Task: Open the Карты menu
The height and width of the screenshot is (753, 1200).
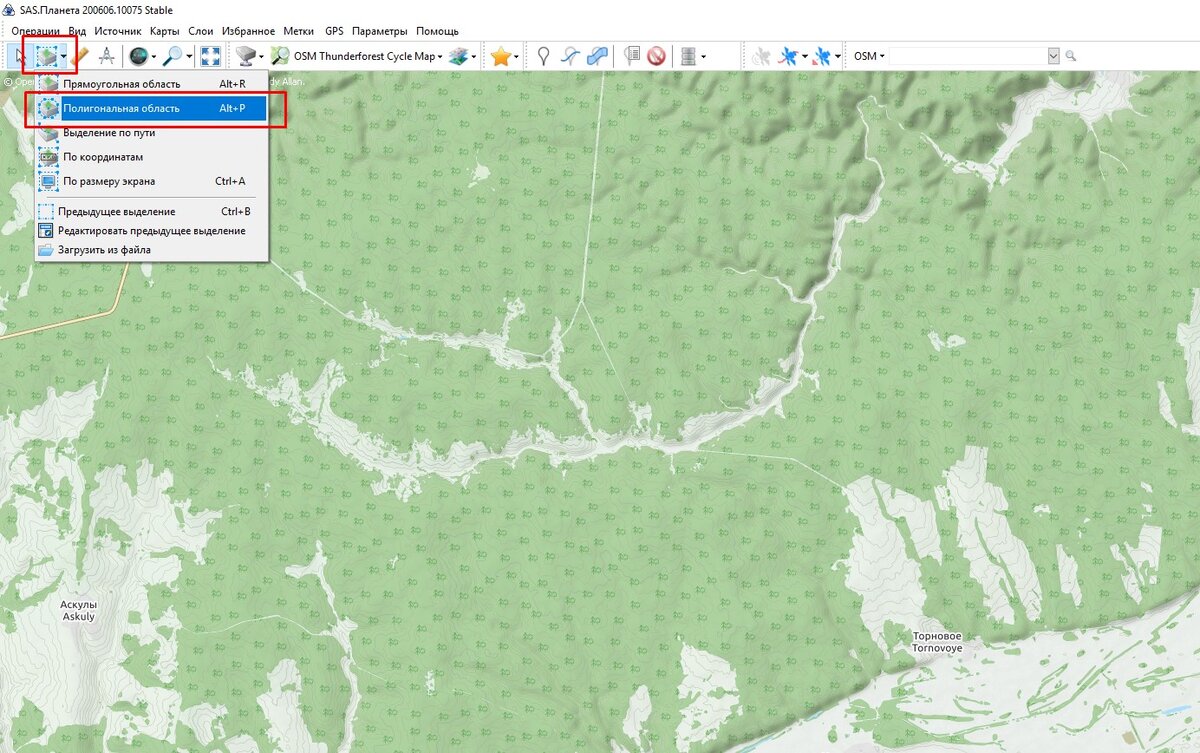Action: [165, 31]
